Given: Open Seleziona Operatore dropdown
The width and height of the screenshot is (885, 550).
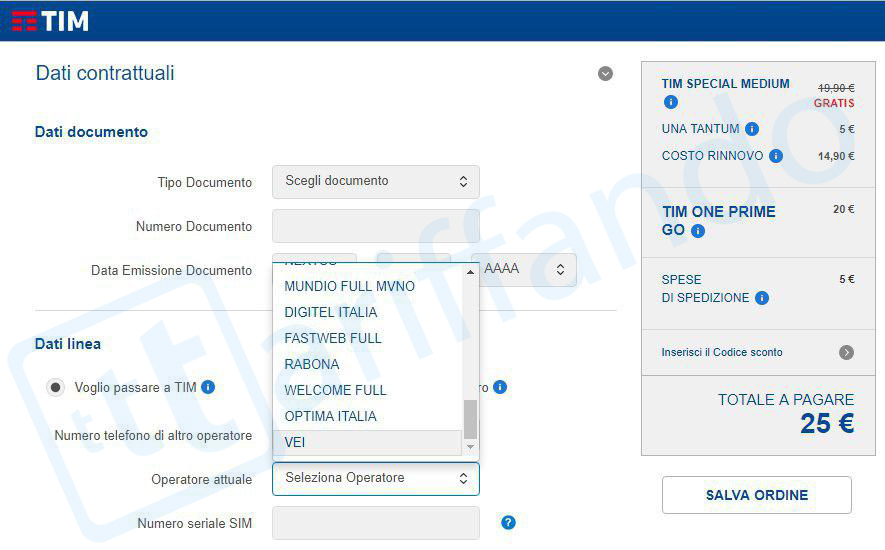Looking at the screenshot, I should [376, 479].
